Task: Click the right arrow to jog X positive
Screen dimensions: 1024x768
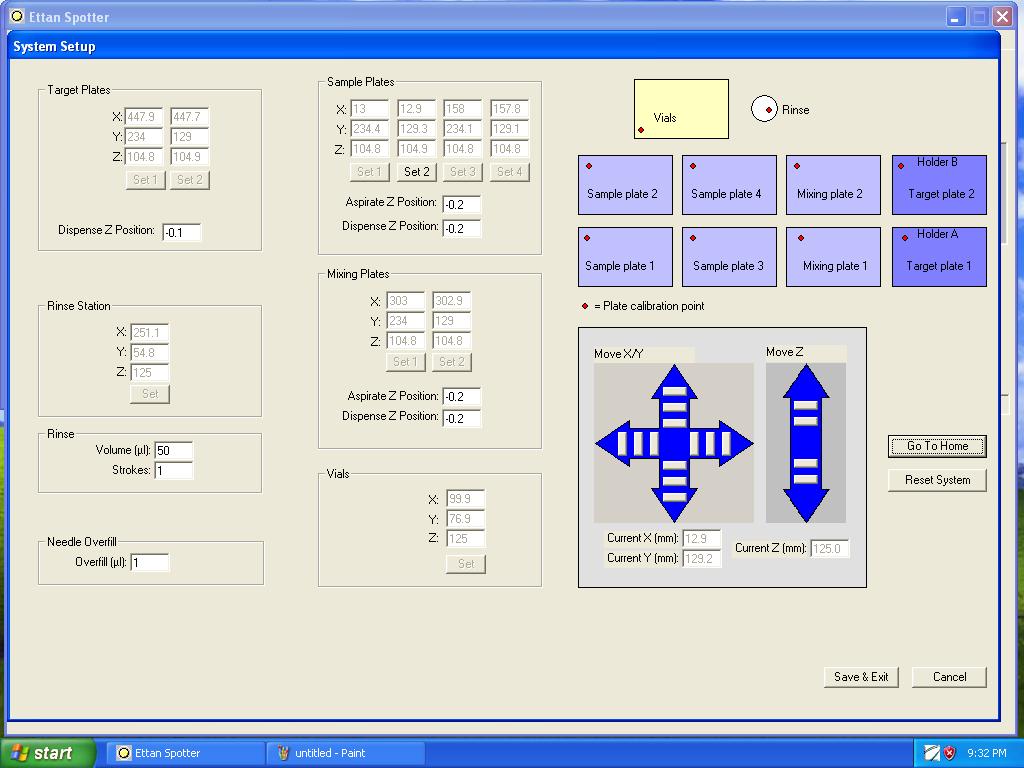Action: click(x=728, y=445)
